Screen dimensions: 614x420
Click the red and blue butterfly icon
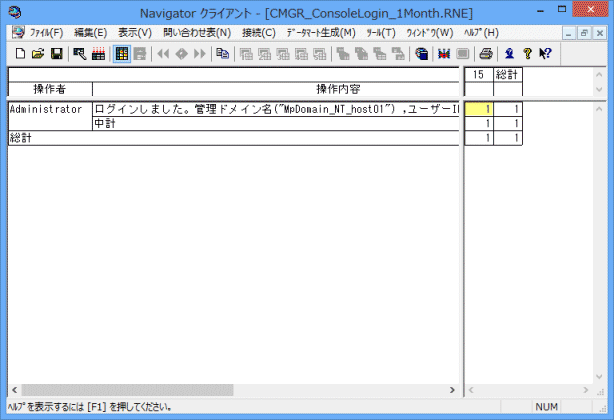pos(444,53)
